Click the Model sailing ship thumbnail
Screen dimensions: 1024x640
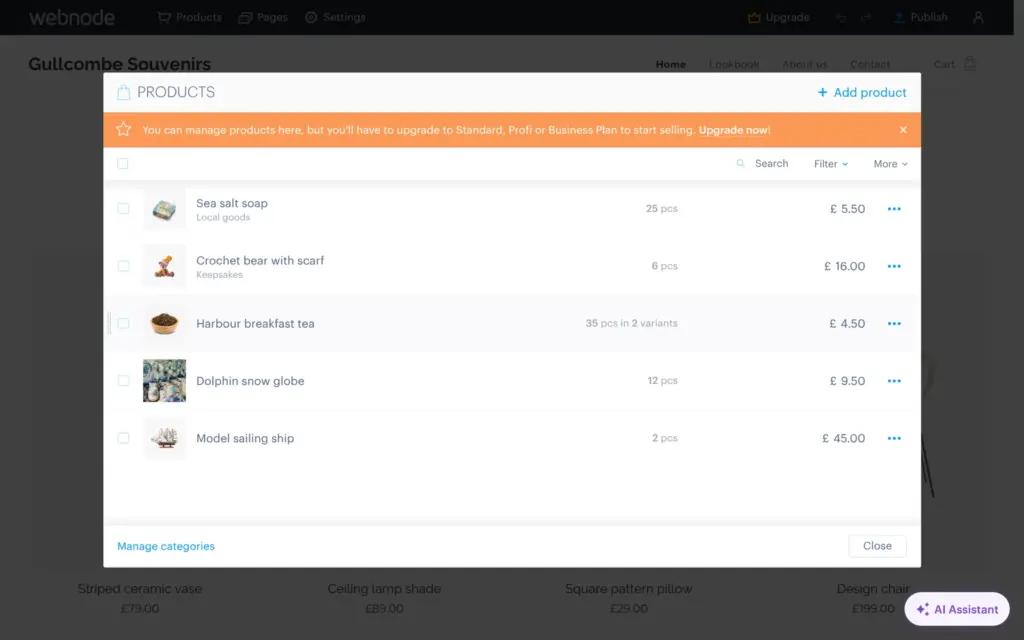pyautogui.click(x=165, y=438)
